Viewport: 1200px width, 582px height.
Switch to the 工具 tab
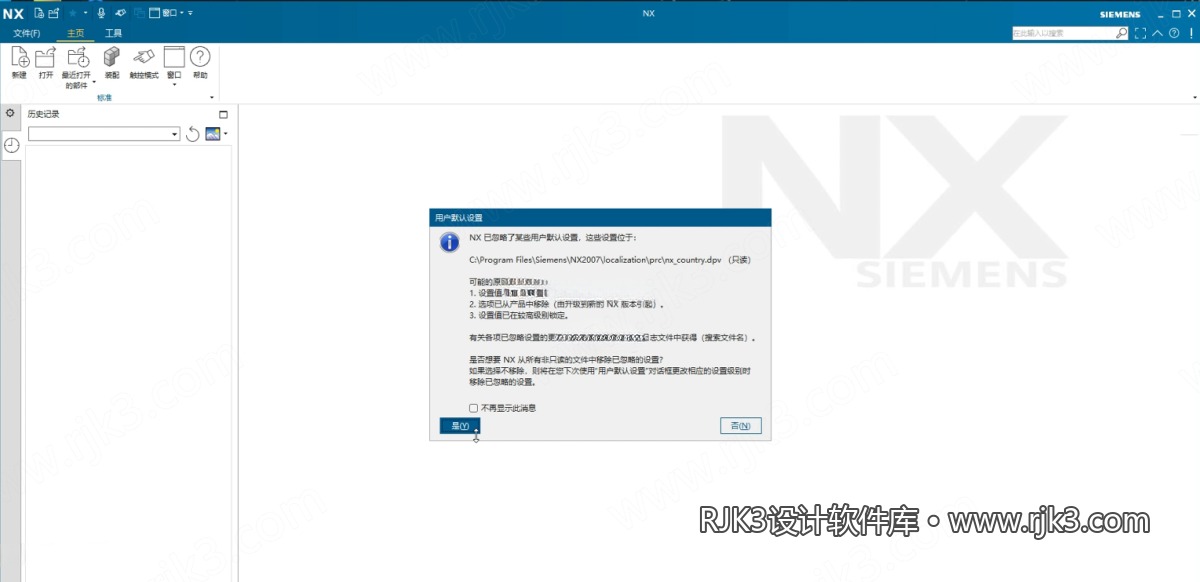(113, 33)
